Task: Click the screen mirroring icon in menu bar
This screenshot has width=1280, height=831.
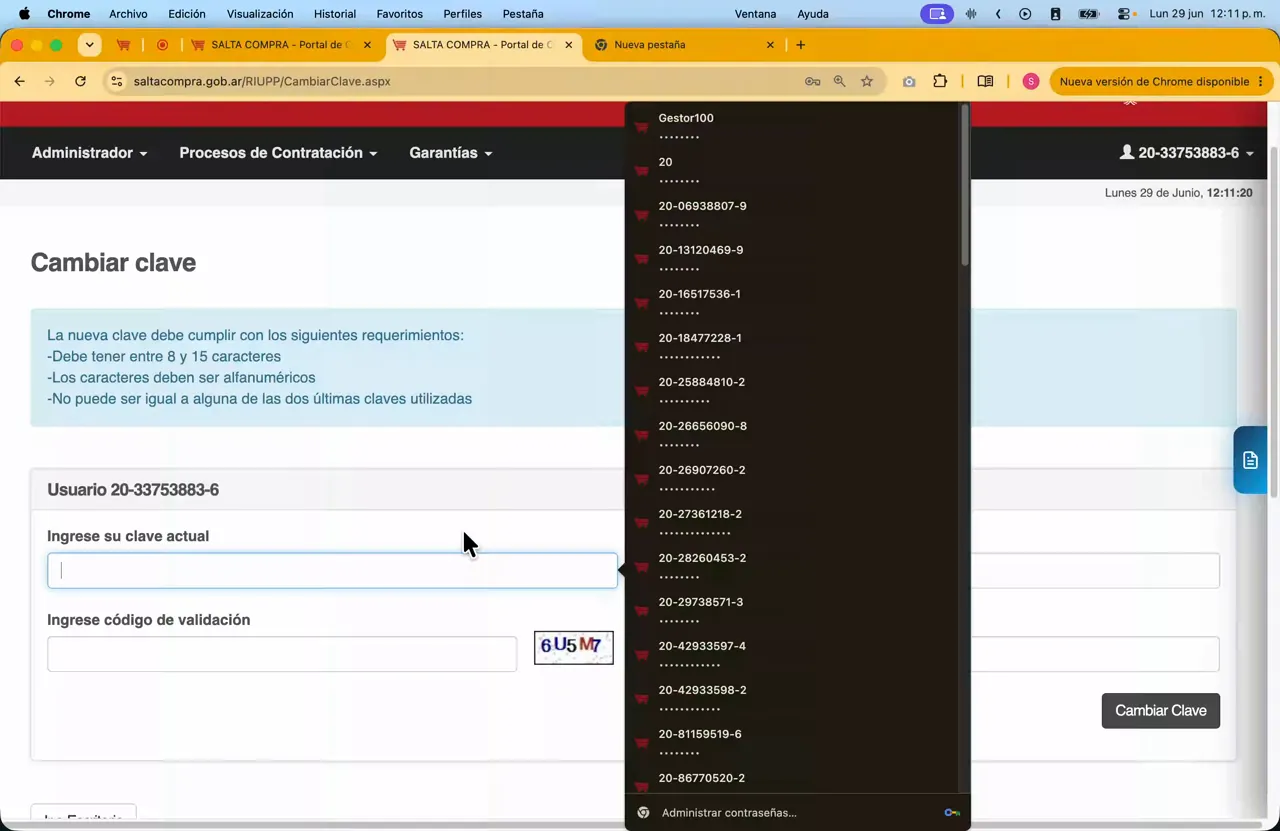Action: (x=937, y=14)
